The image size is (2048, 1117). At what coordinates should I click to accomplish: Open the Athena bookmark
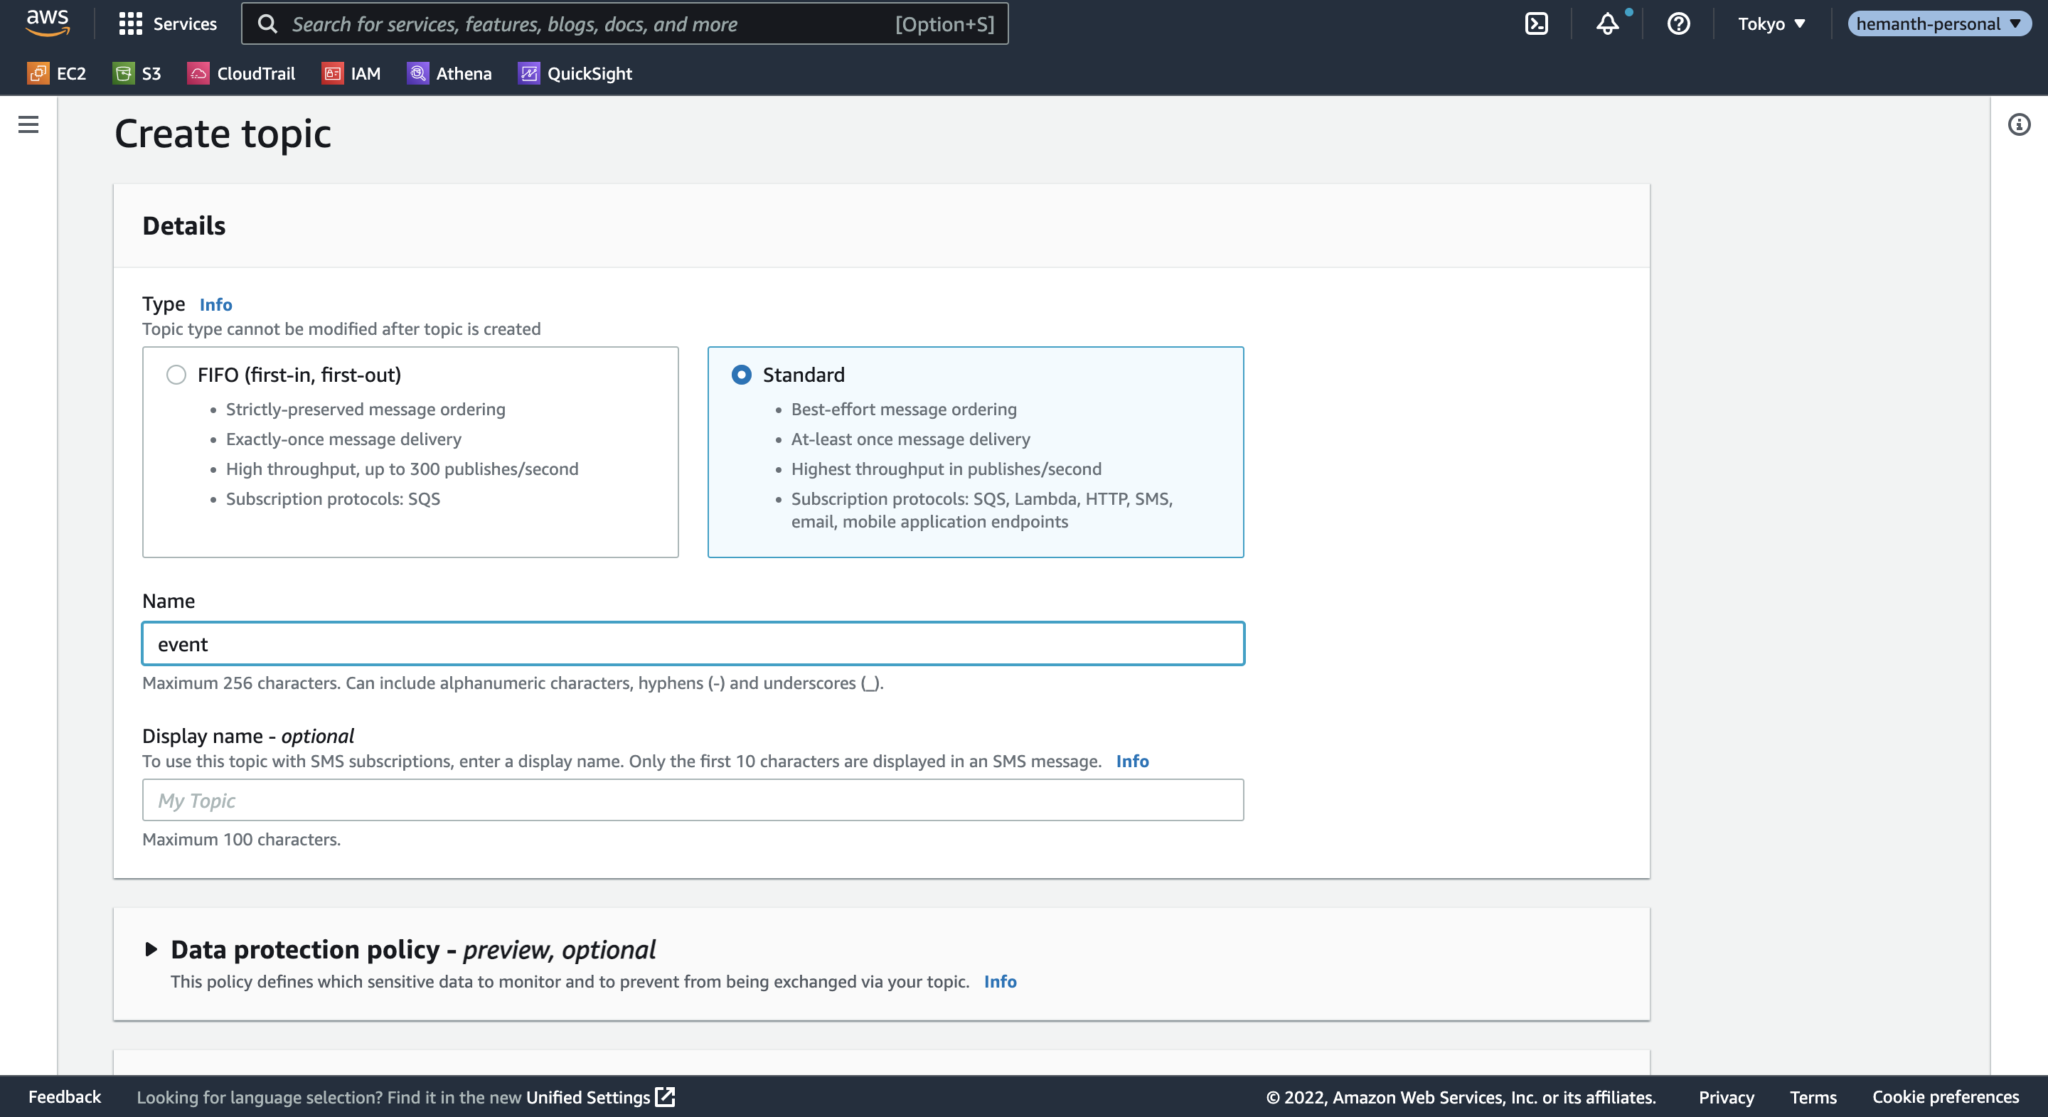click(449, 73)
